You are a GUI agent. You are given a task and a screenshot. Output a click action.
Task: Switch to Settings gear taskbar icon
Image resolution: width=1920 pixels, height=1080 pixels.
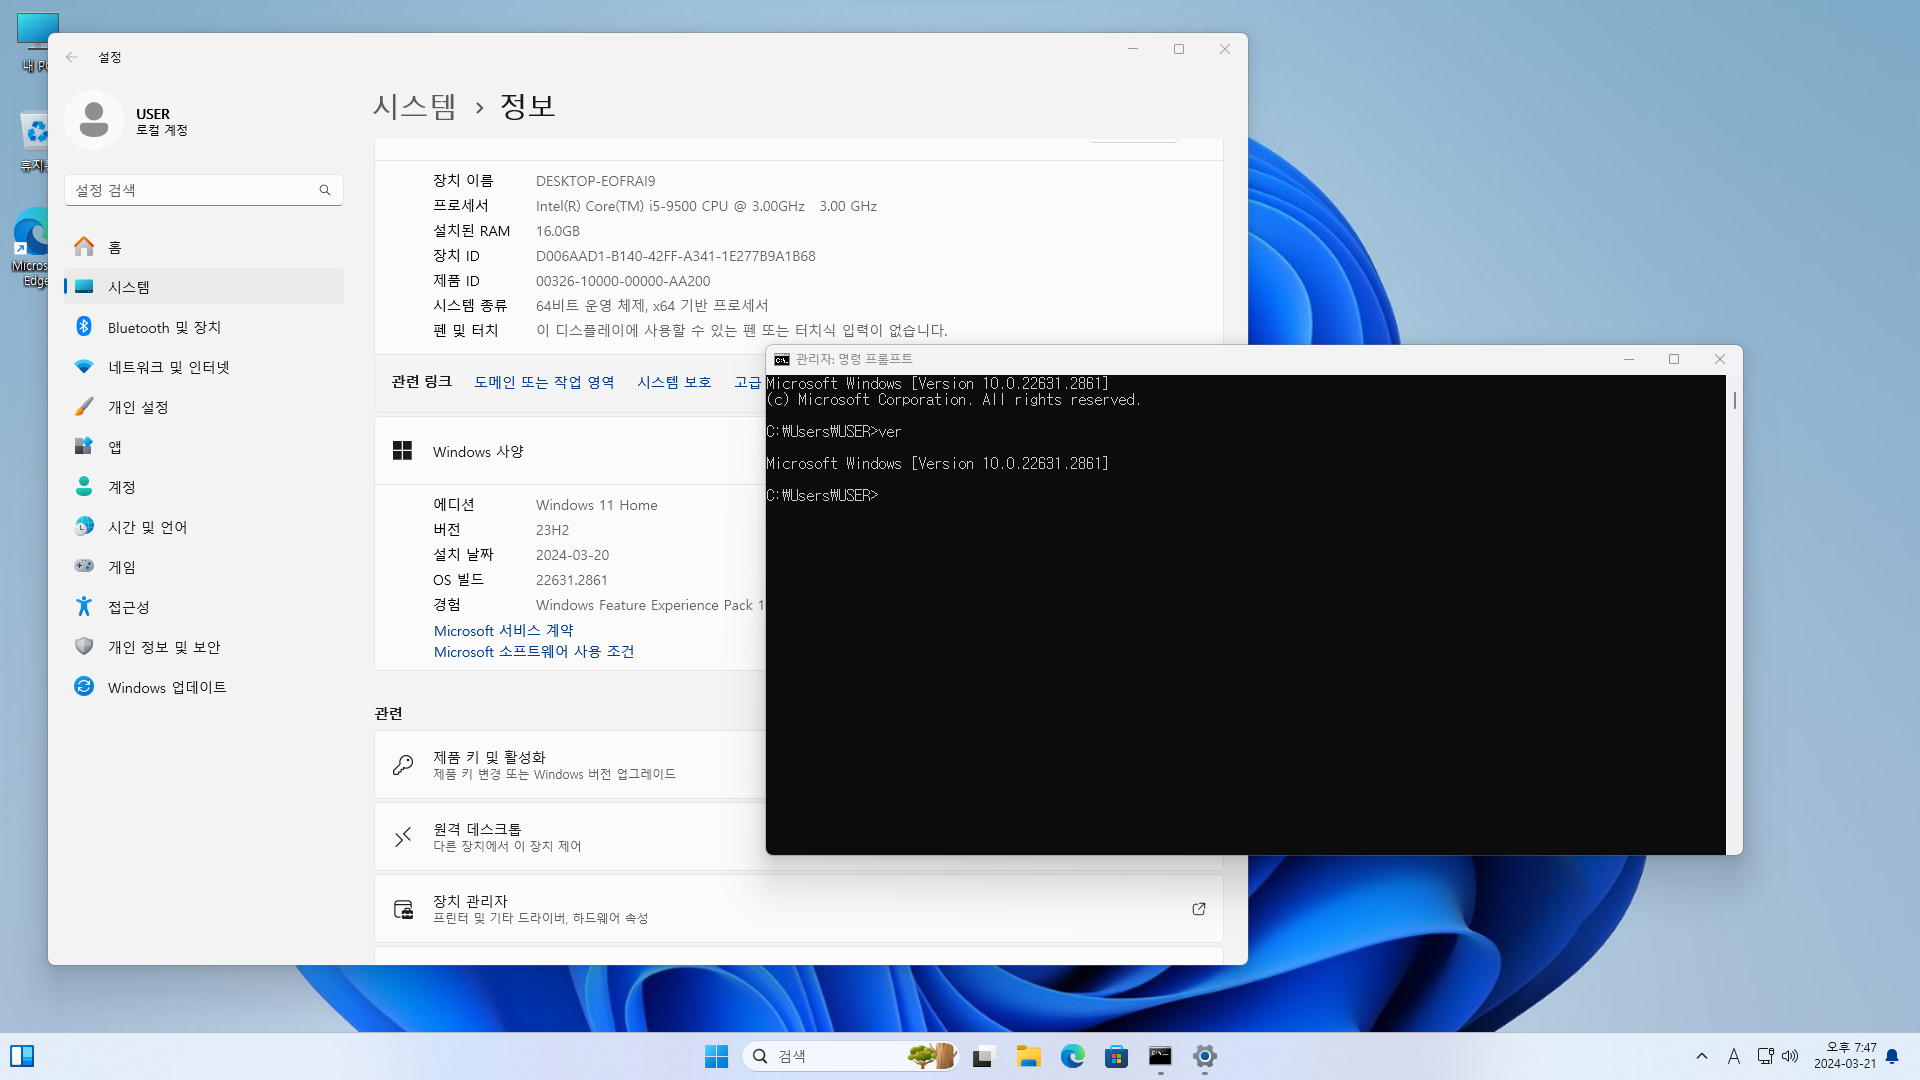(x=1204, y=1056)
